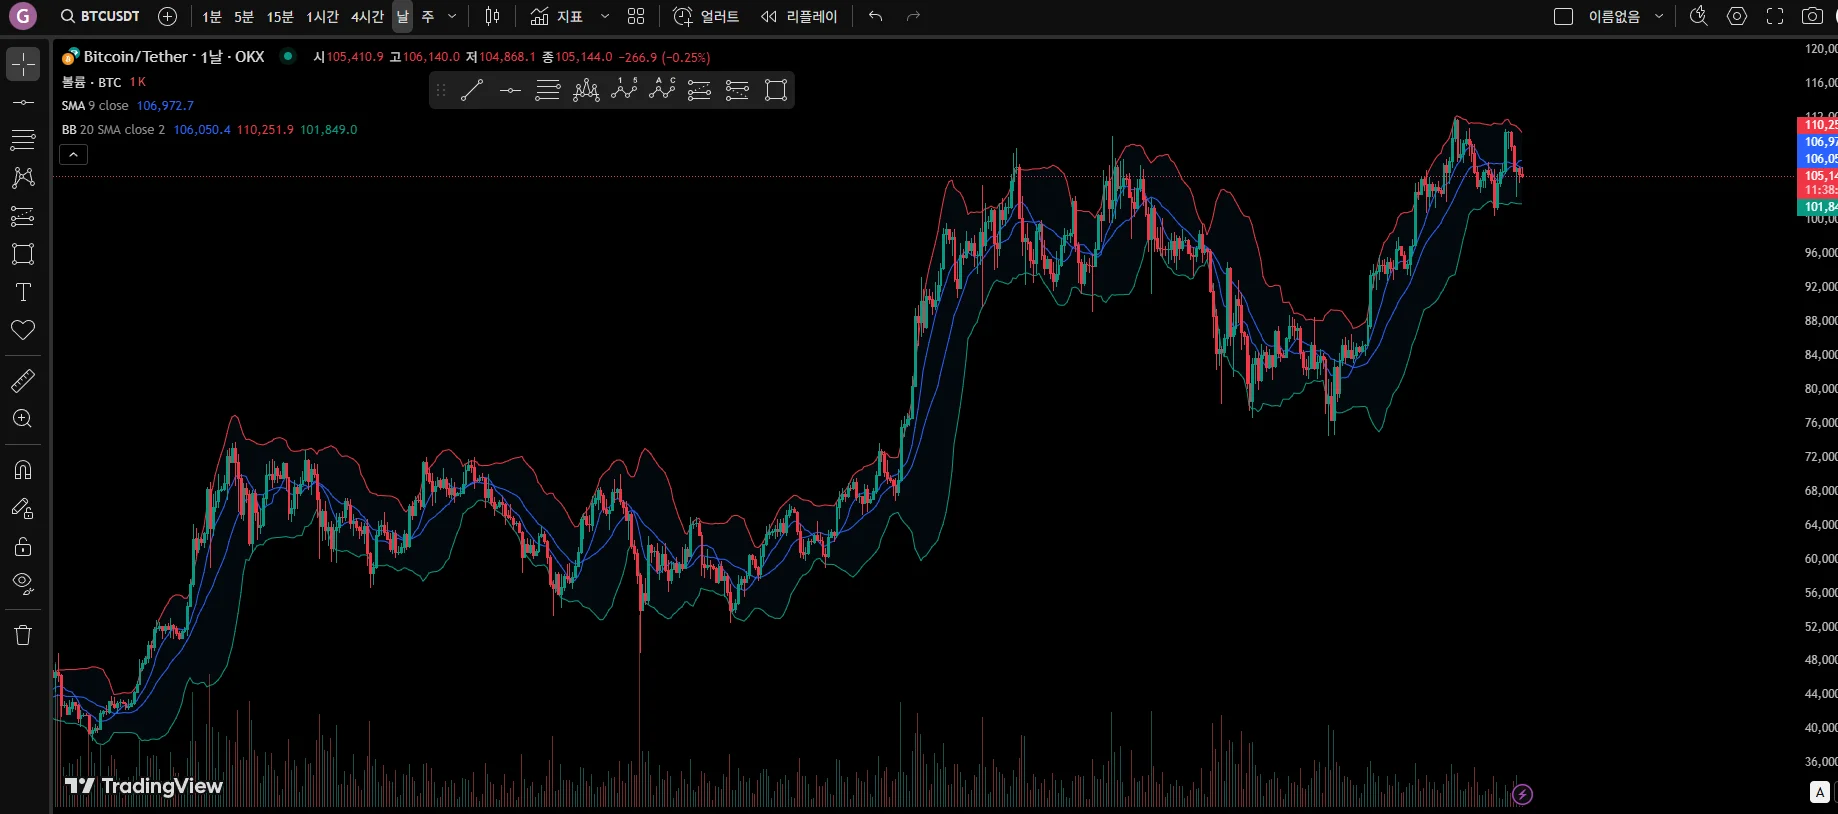Click the trash bin to remove drawings

(x=23, y=635)
